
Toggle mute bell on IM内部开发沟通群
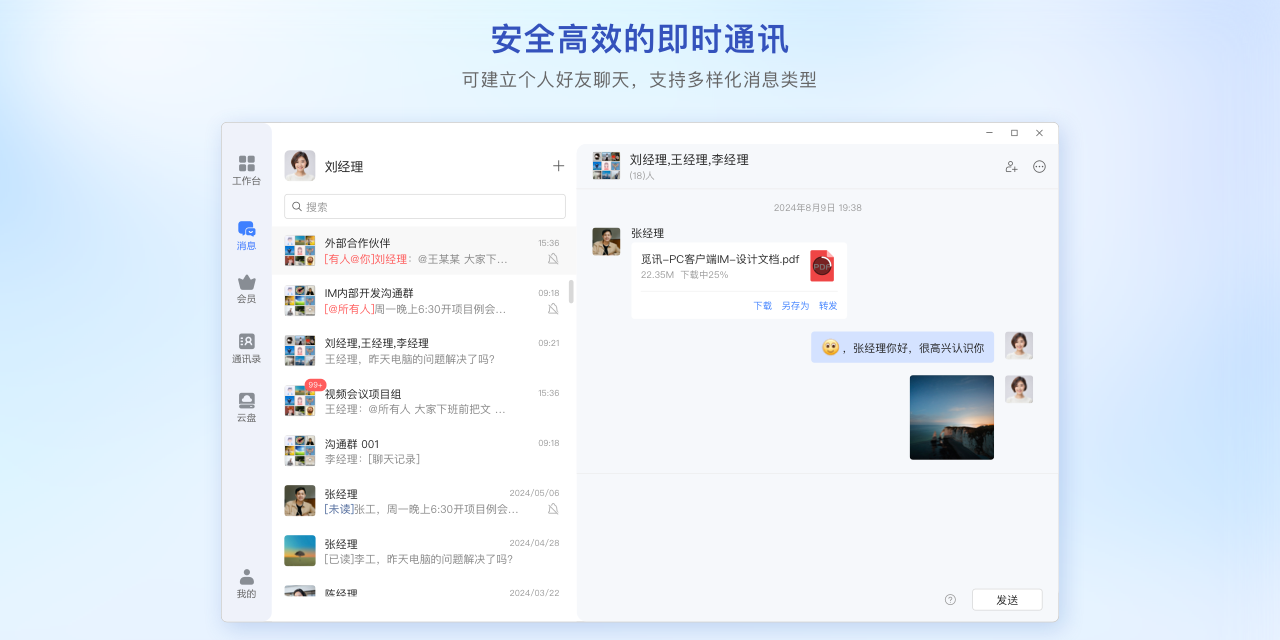(x=553, y=309)
